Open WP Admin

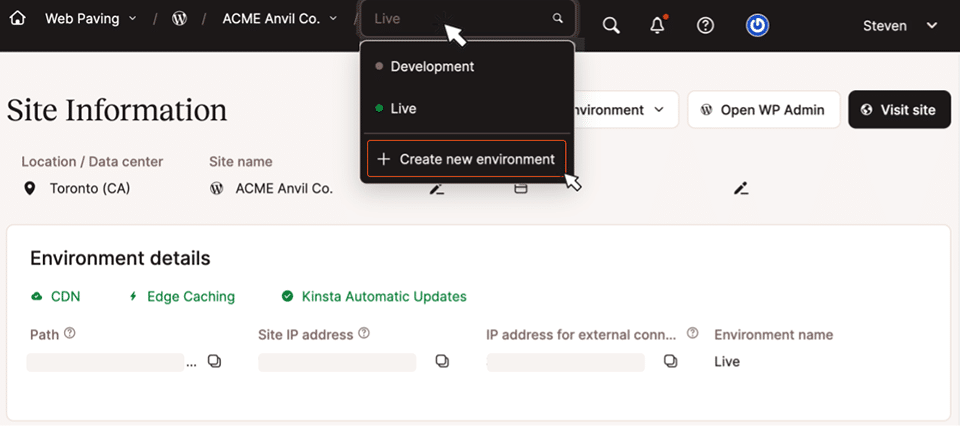pyautogui.click(x=762, y=110)
